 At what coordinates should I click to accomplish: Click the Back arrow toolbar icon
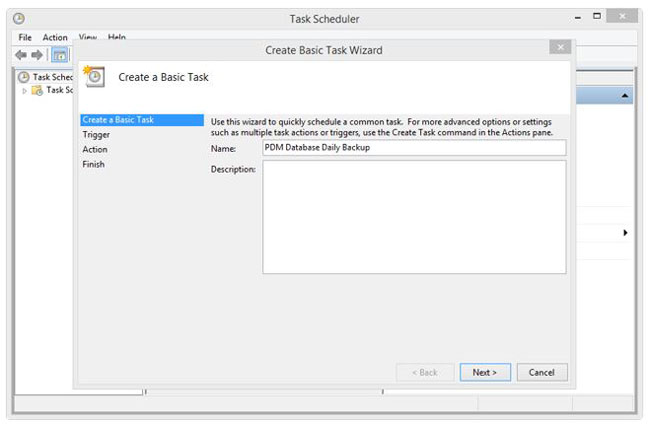[22, 55]
